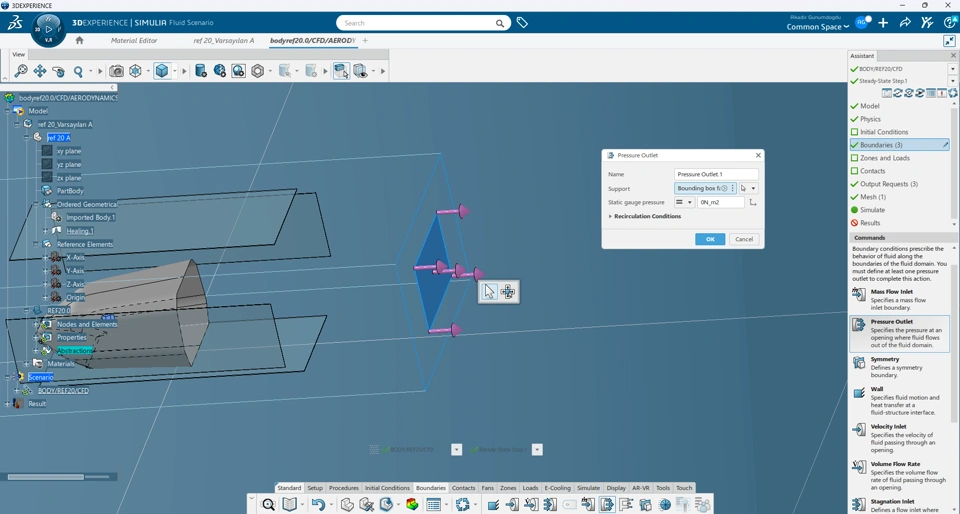Screen dimensions: 960x514
Task: Select Output Requests (3) in Assistant
Action: pos(888,184)
